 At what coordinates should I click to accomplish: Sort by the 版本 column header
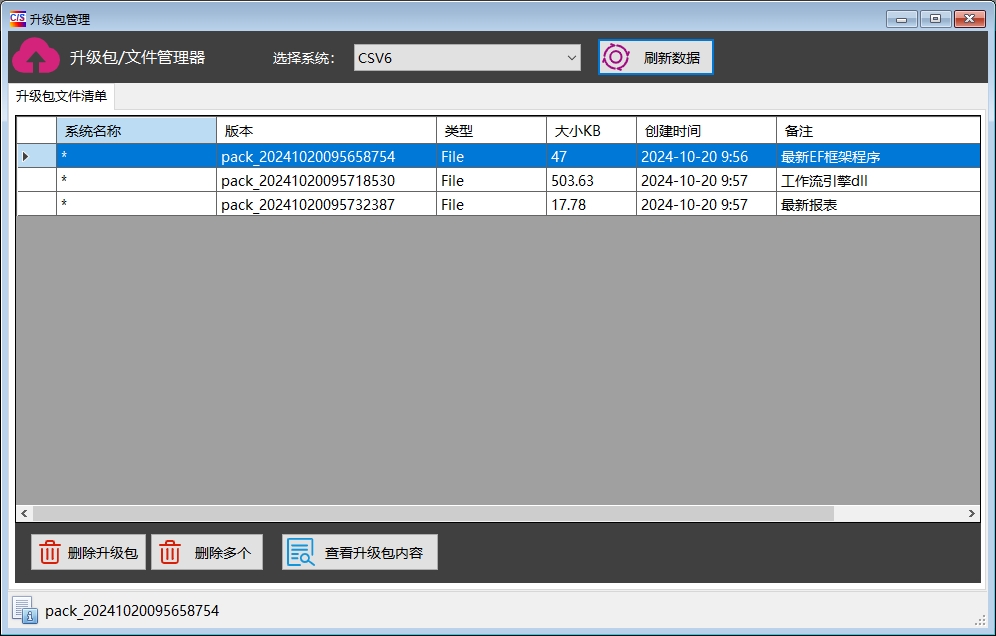click(326, 131)
